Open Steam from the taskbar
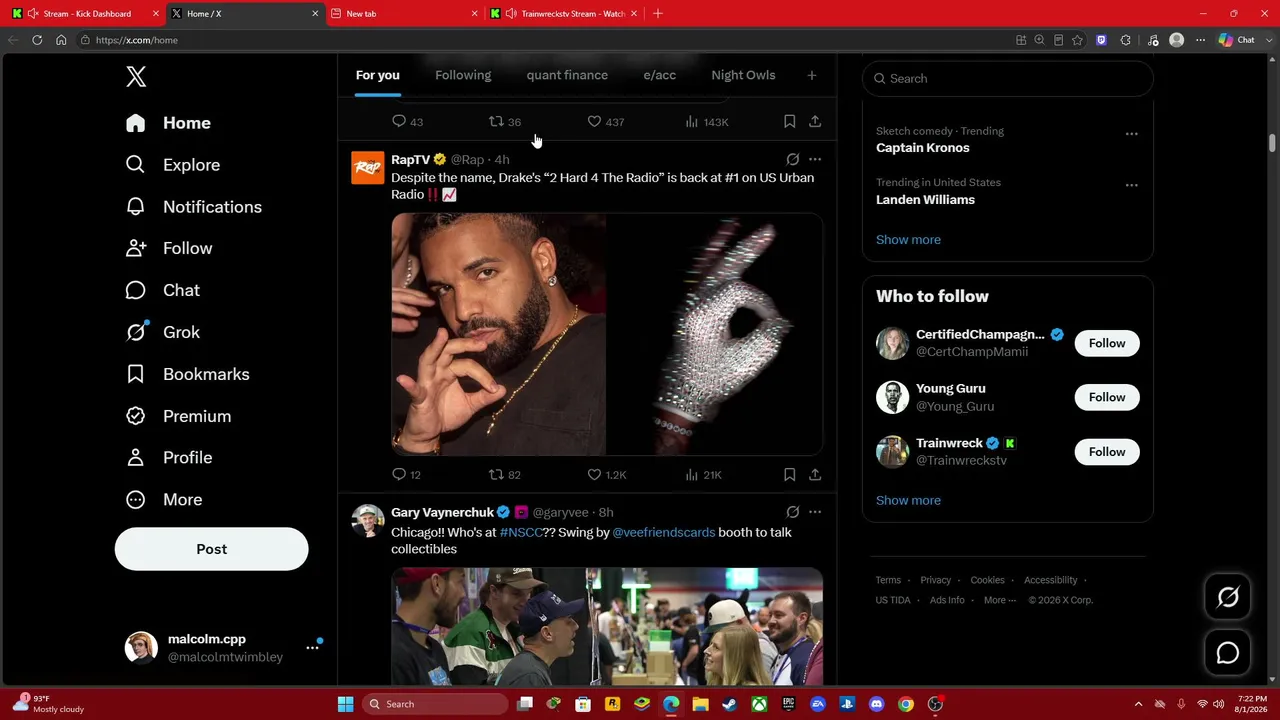Viewport: 1280px width, 720px height. [729, 704]
